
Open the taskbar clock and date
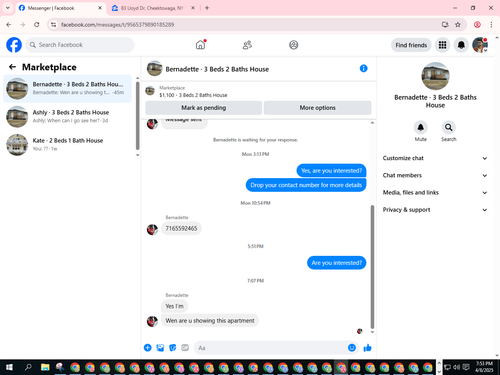[x=484, y=367]
